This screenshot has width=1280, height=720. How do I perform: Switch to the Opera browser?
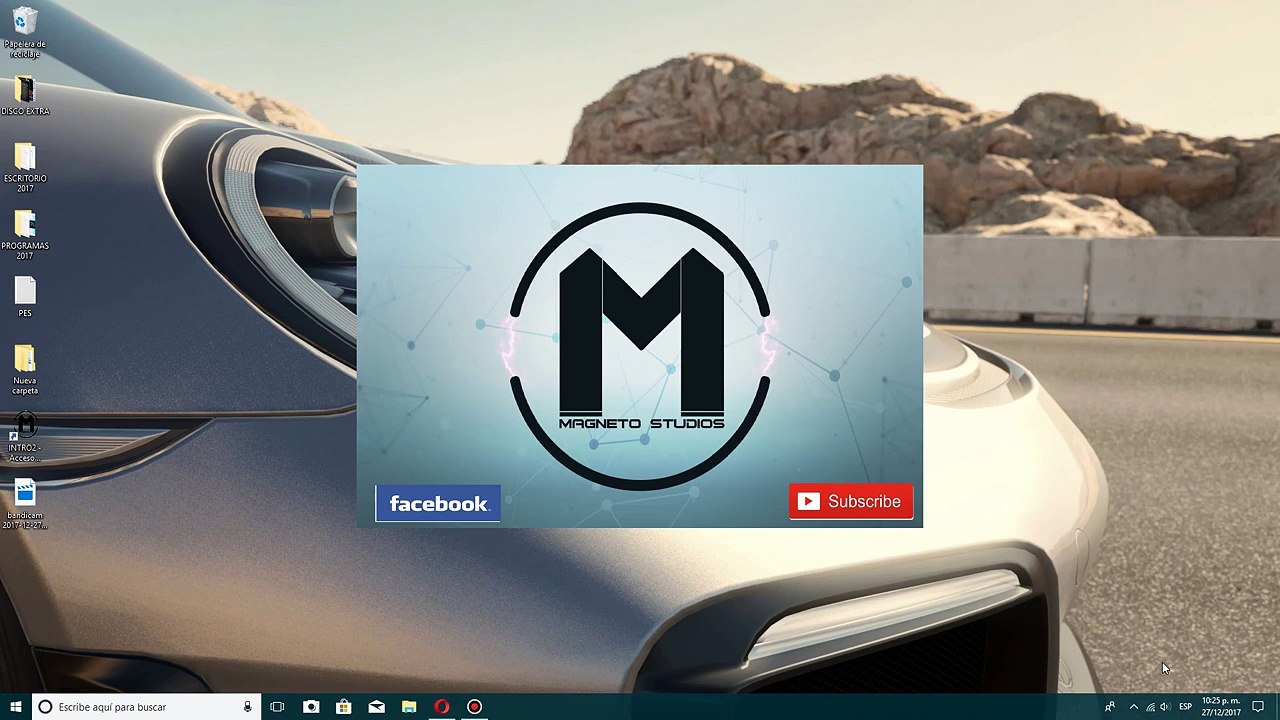tap(442, 707)
